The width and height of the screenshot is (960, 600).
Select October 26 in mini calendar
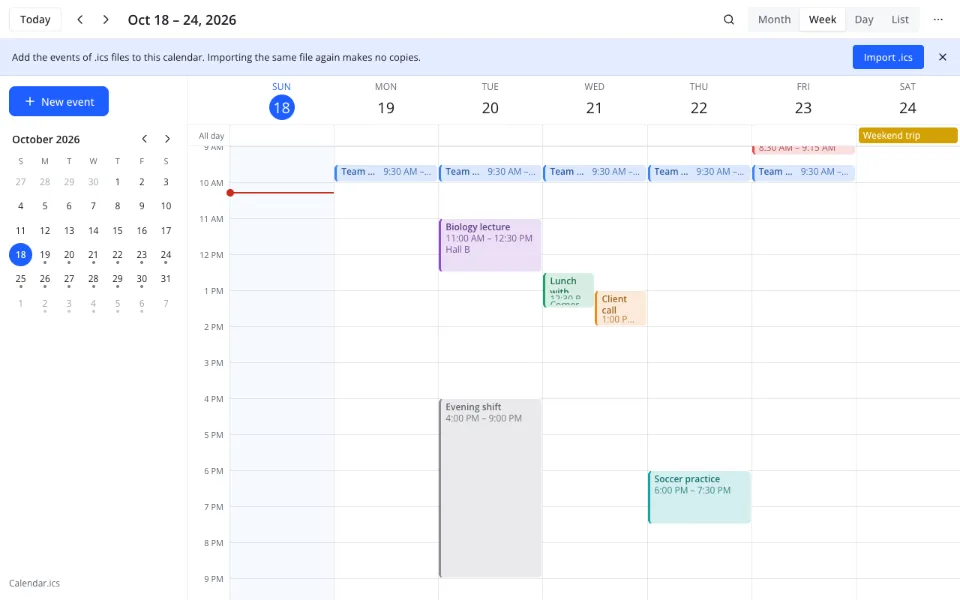pos(45,279)
